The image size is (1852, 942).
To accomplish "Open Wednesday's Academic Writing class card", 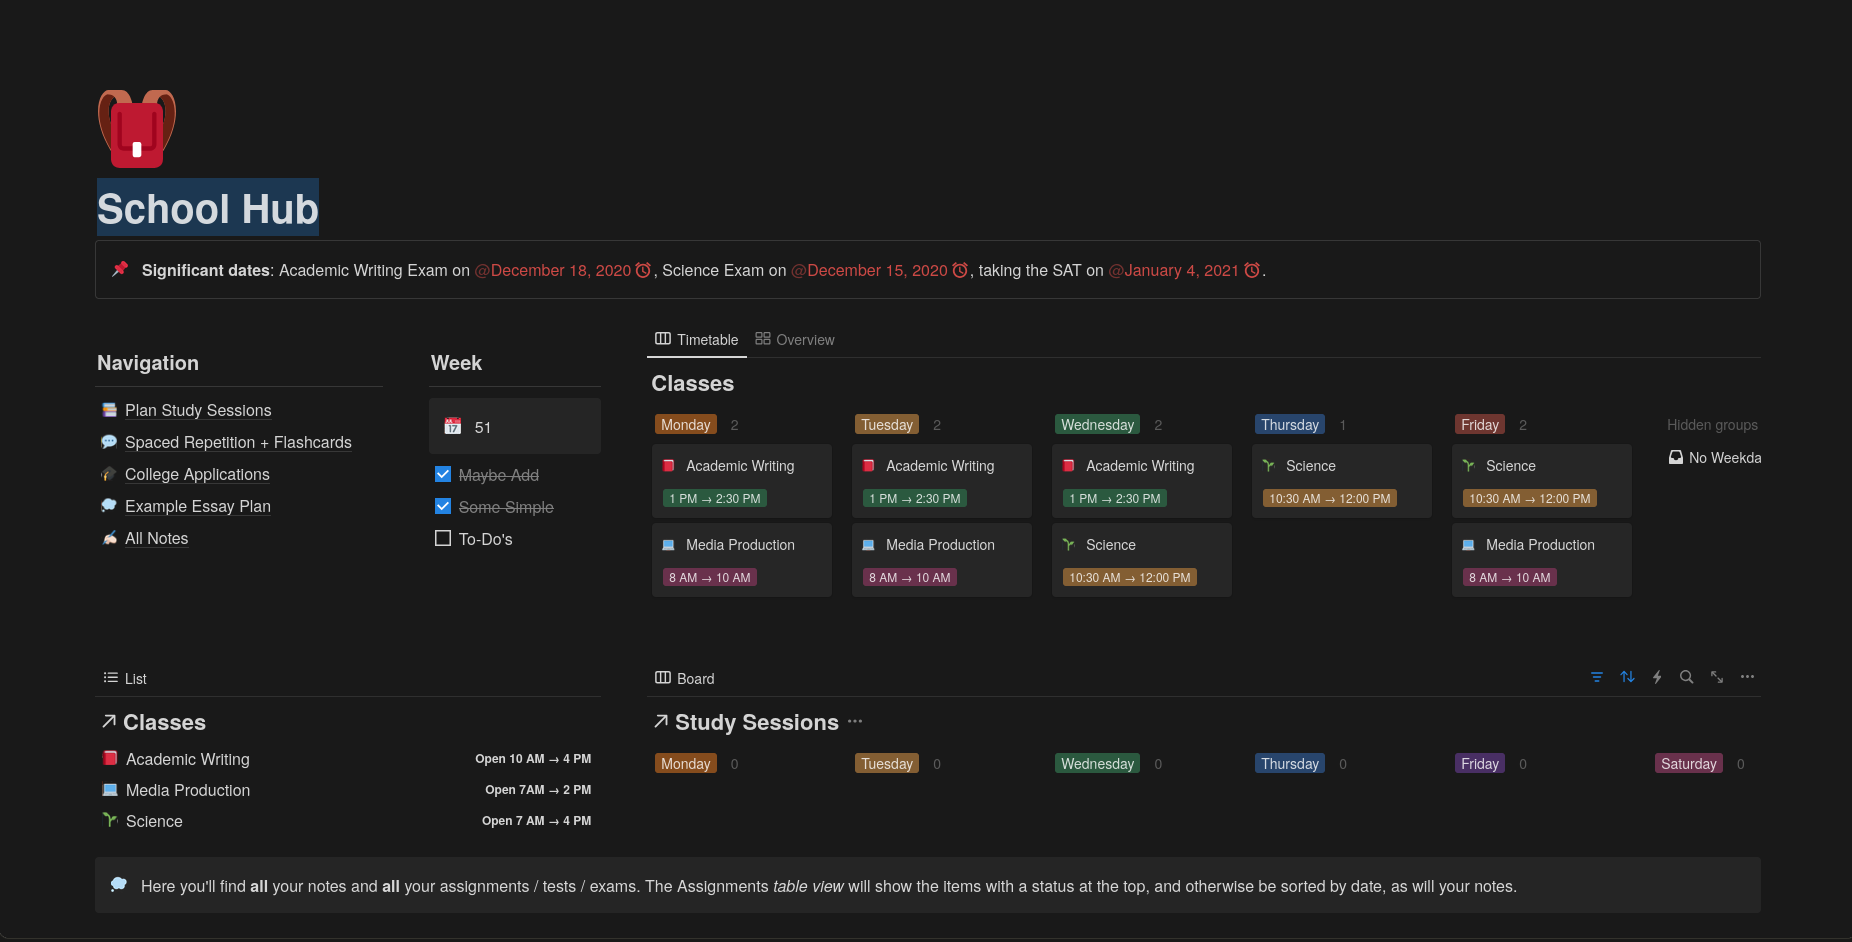I will click(1142, 481).
